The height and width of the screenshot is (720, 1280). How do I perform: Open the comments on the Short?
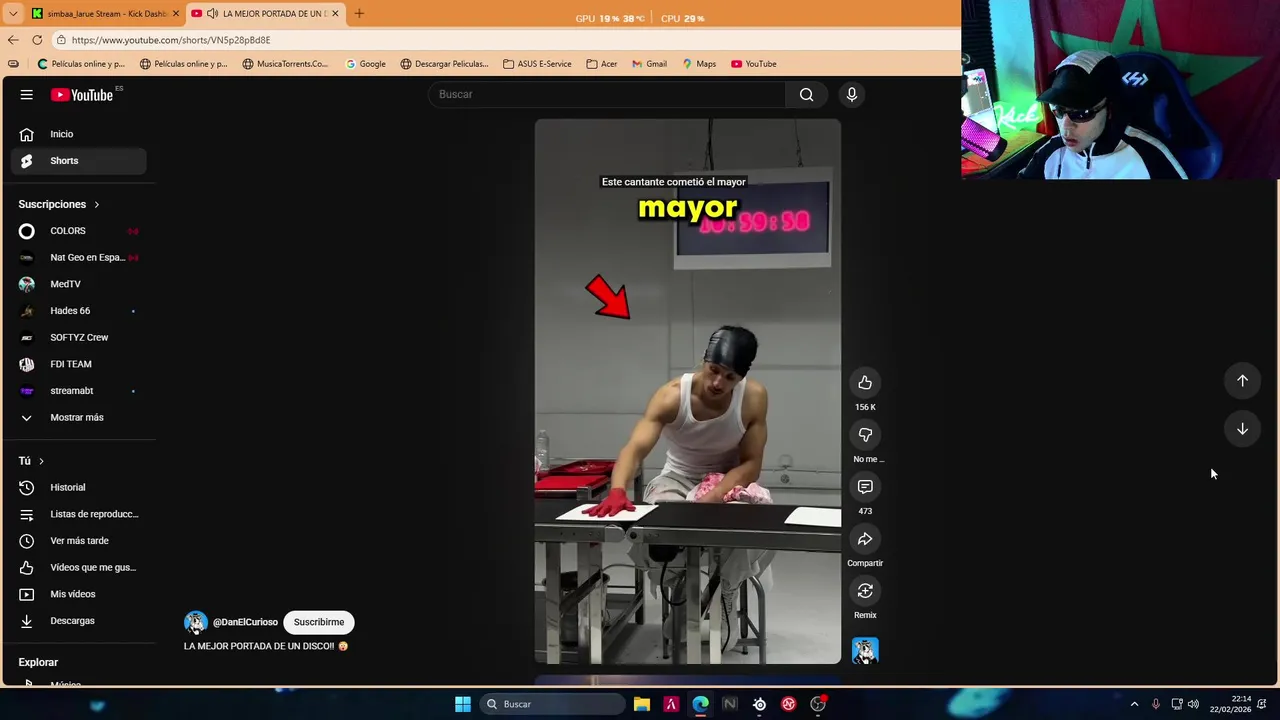[865, 487]
